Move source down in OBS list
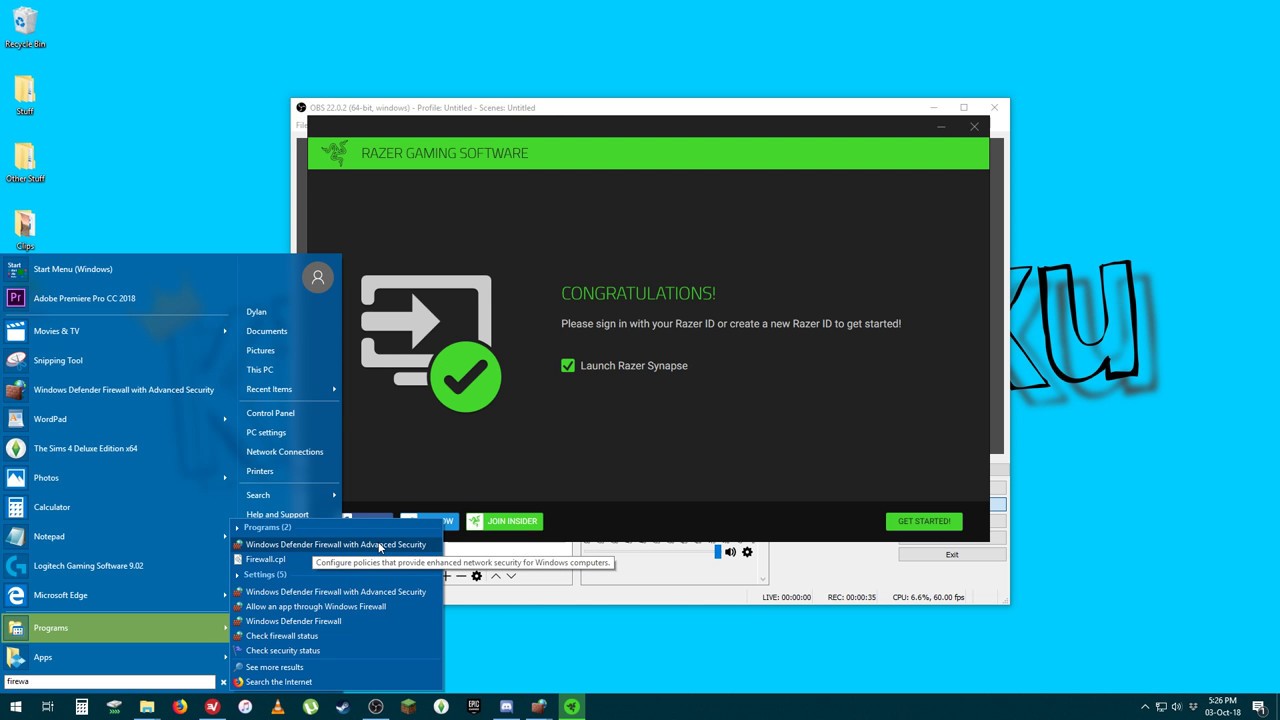Screen dimensions: 1280x720 [511, 576]
